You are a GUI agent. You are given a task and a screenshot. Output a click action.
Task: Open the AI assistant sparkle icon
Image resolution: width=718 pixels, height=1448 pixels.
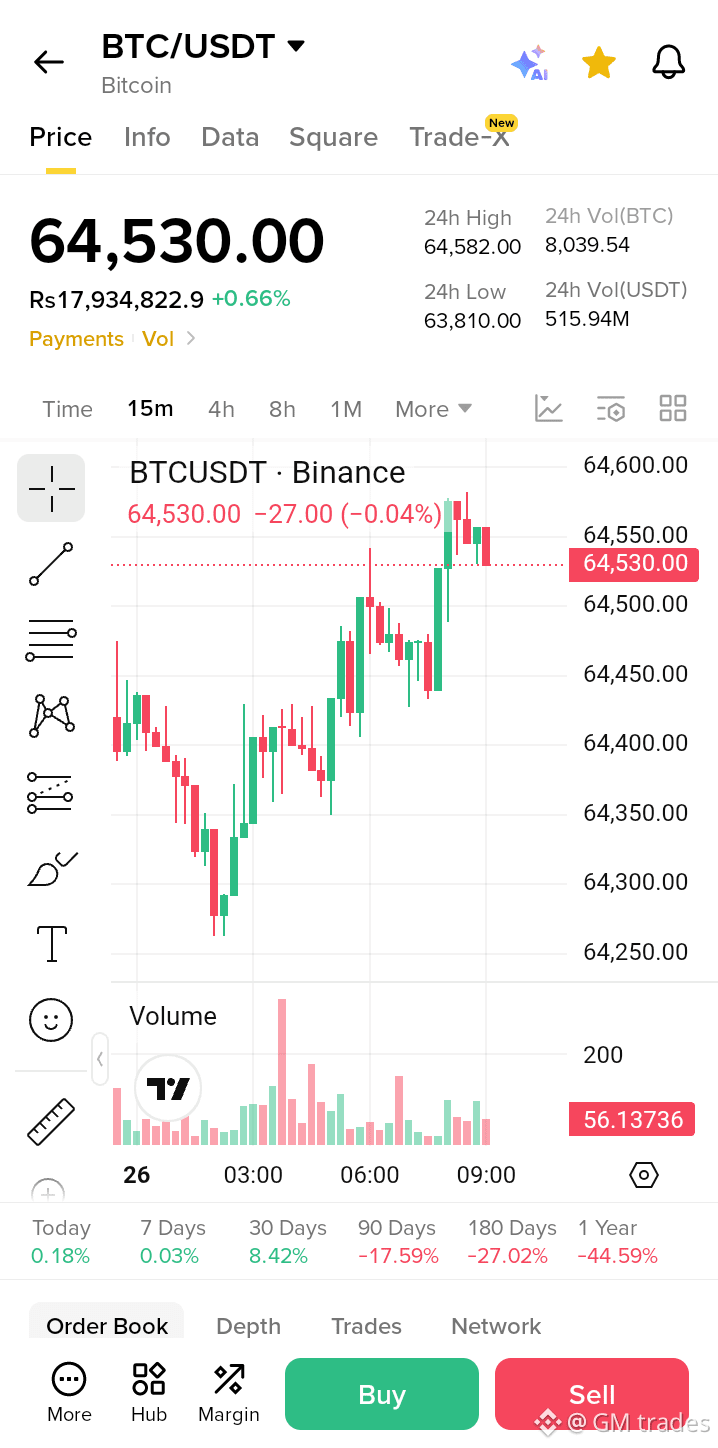pos(529,63)
